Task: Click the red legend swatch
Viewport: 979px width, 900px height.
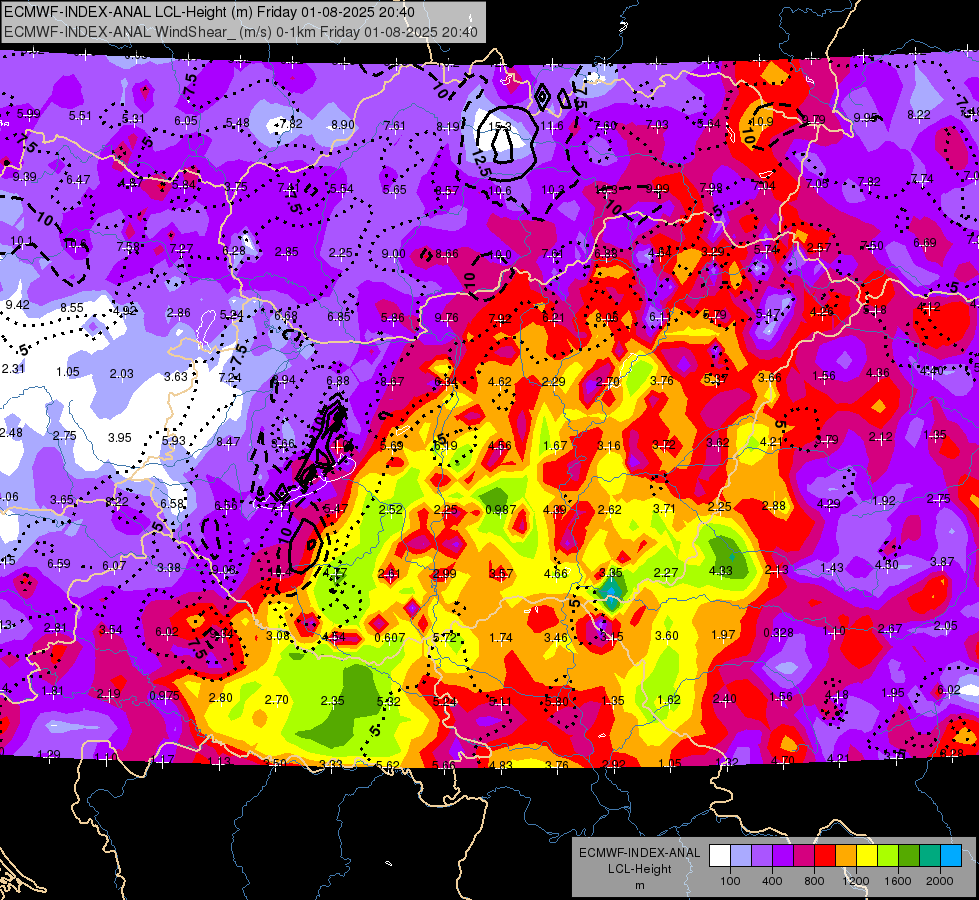Action: (825, 856)
